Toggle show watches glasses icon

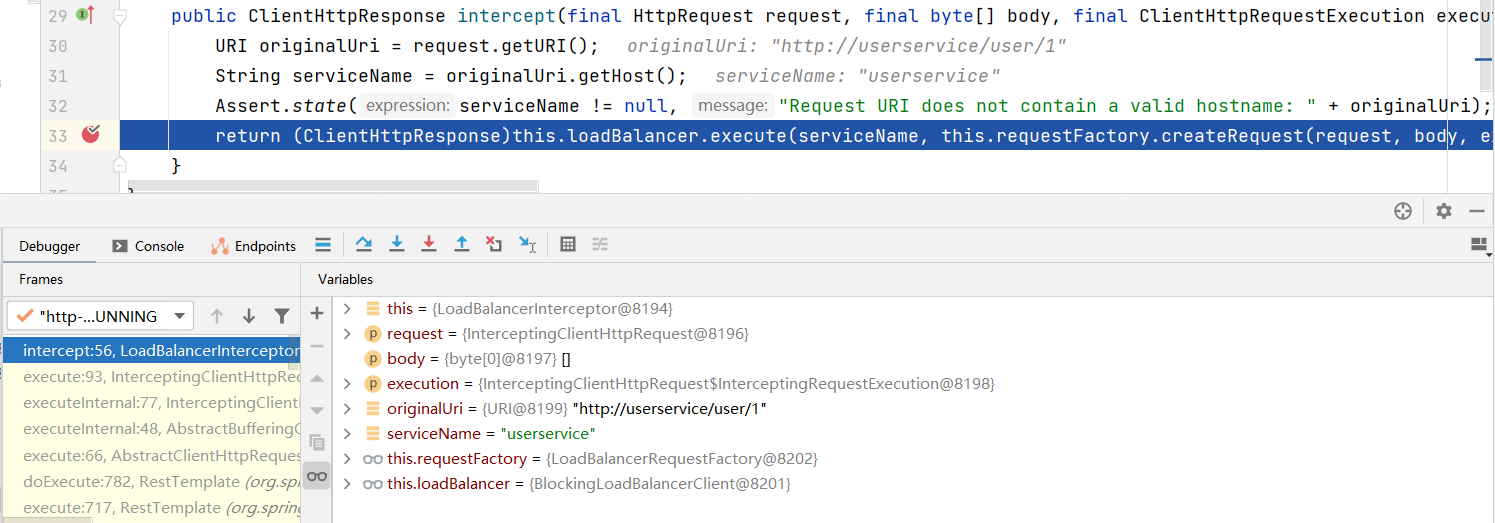[317, 476]
